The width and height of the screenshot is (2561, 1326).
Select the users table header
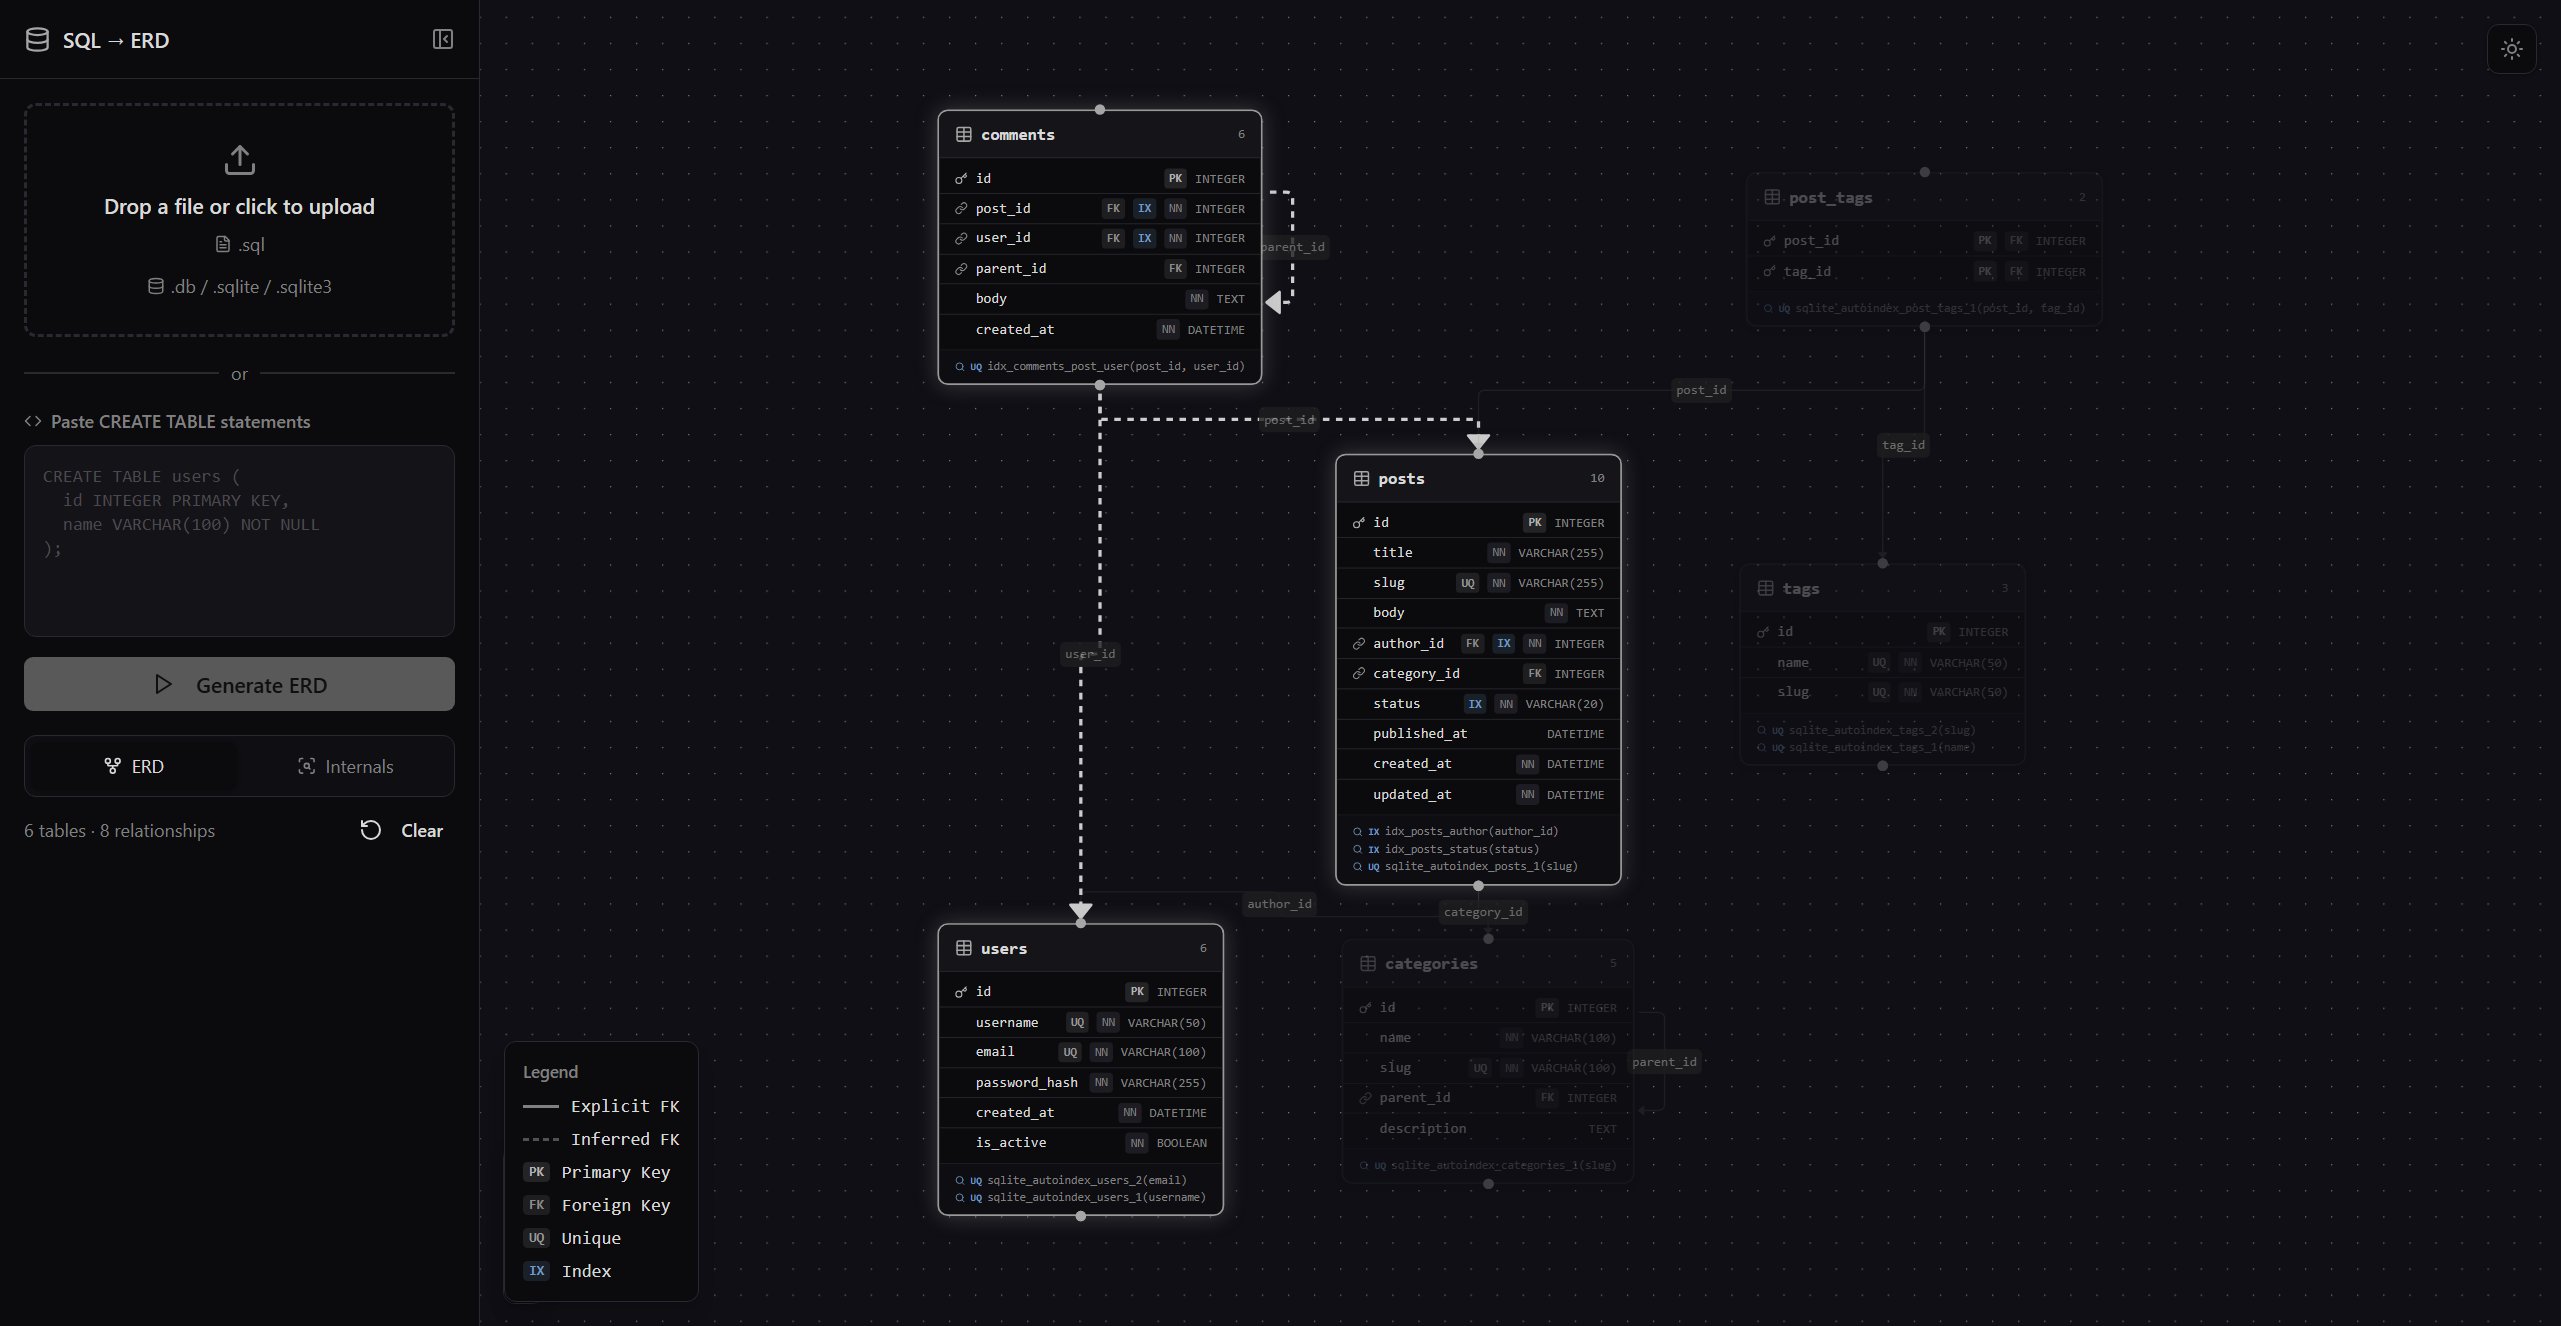(x=1081, y=948)
